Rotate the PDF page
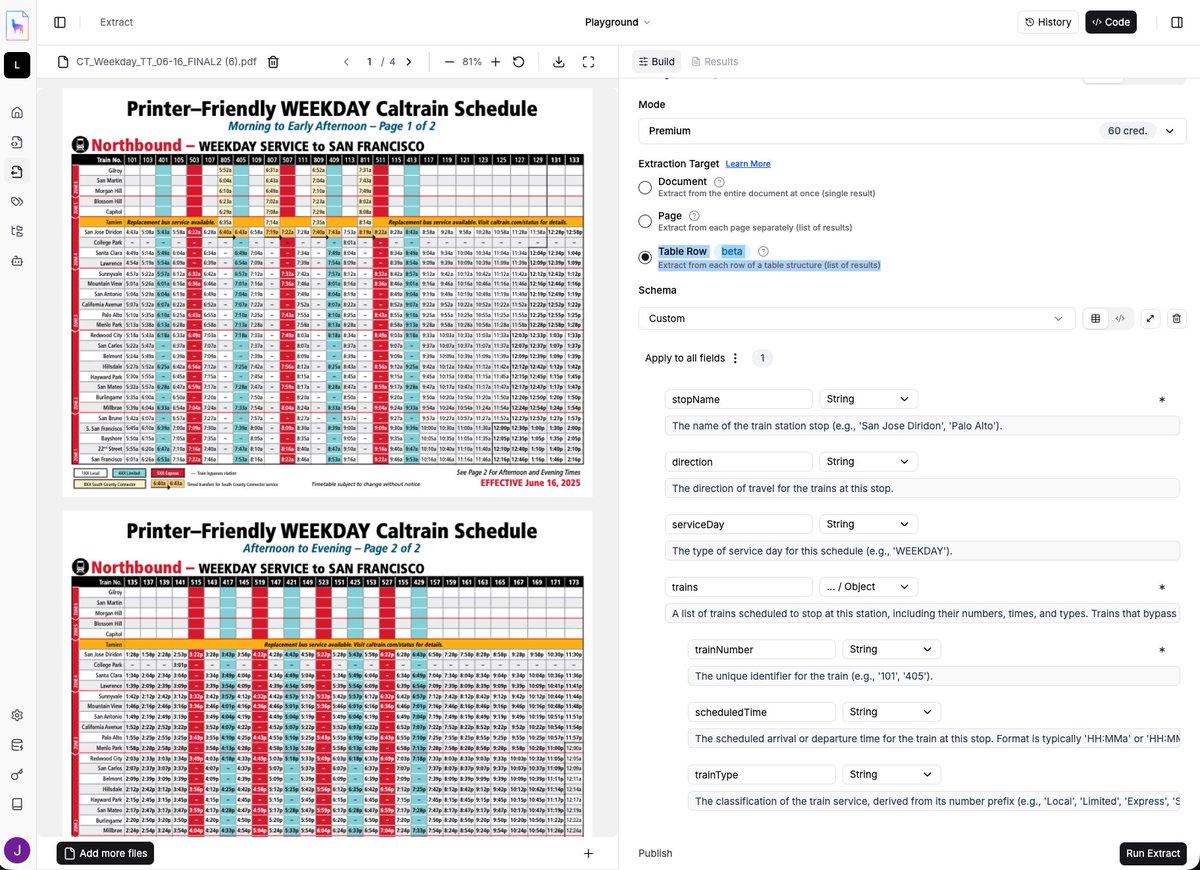The width and height of the screenshot is (1200, 870). coord(518,61)
